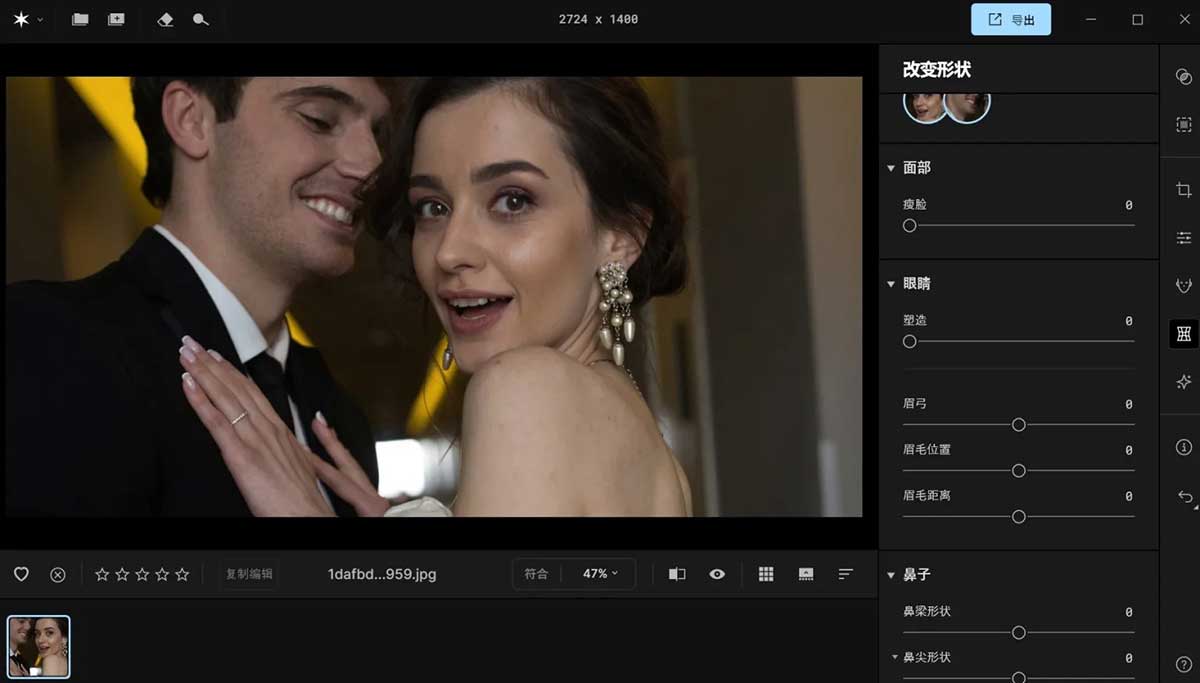Minimize the application window
The height and width of the screenshot is (683, 1200).
(x=1091, y=19)
